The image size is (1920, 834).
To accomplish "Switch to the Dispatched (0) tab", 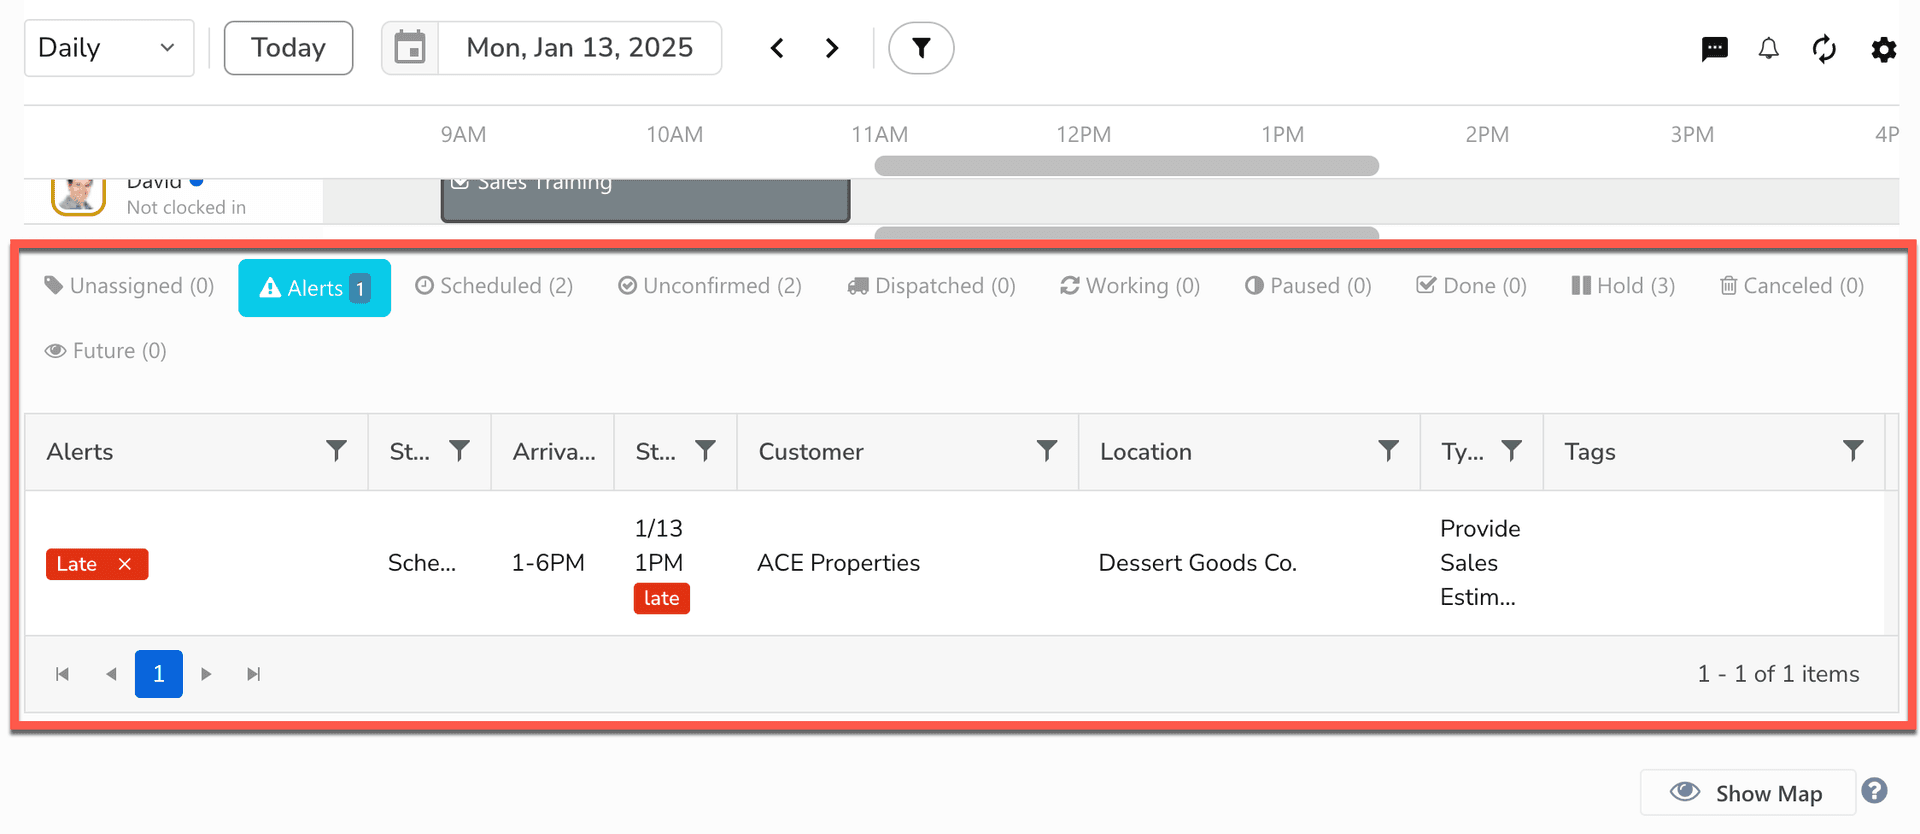I will (x=931, y=286).
